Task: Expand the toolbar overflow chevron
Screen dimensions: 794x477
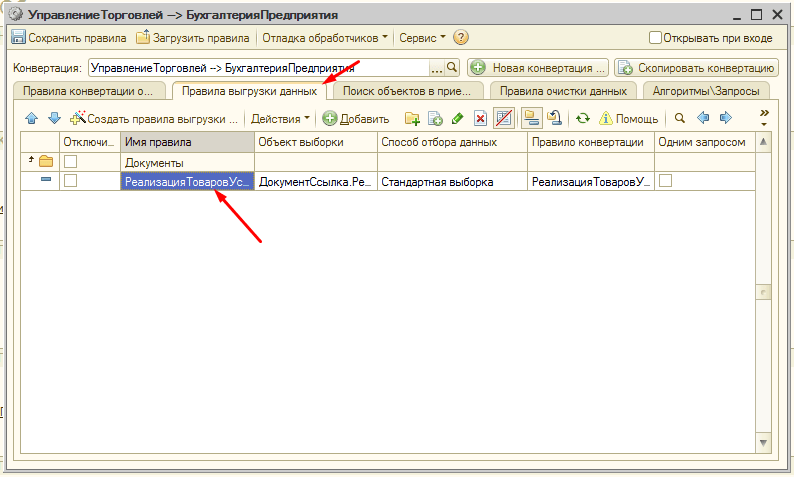Action: pyautogui.click(x=764, y=117)
